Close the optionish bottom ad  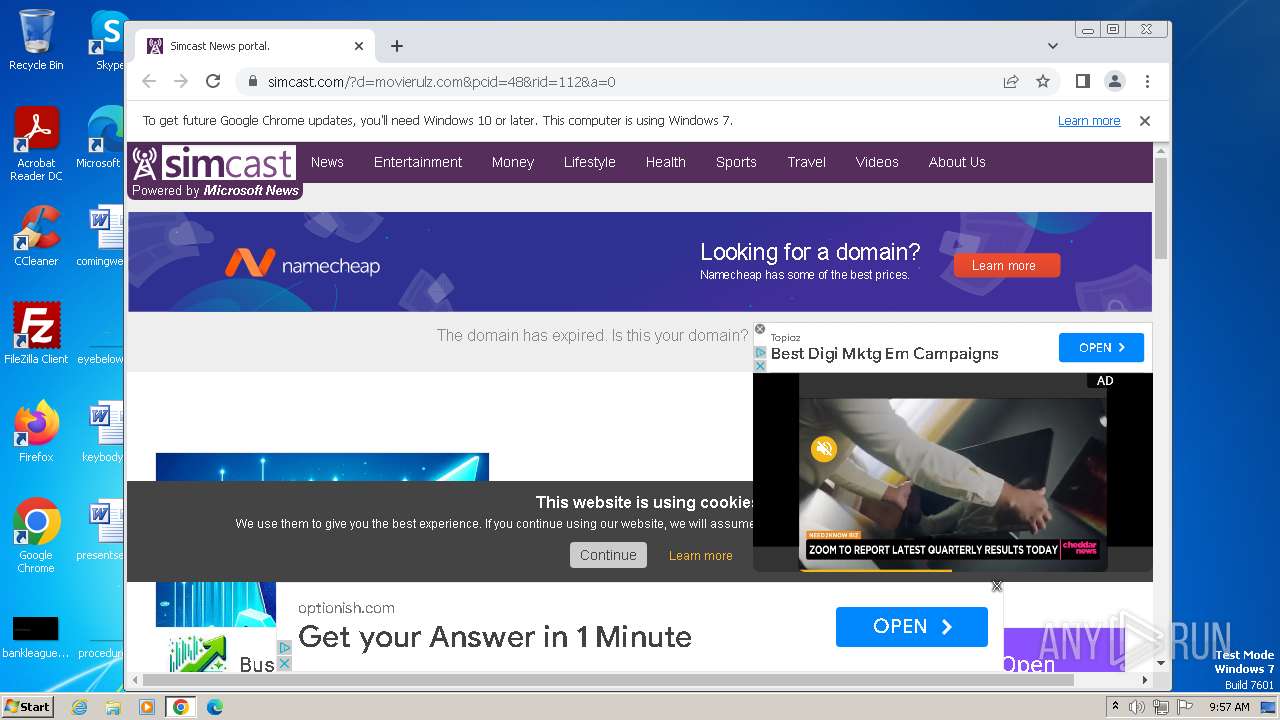pyautogui.click(x=997, y=586)
